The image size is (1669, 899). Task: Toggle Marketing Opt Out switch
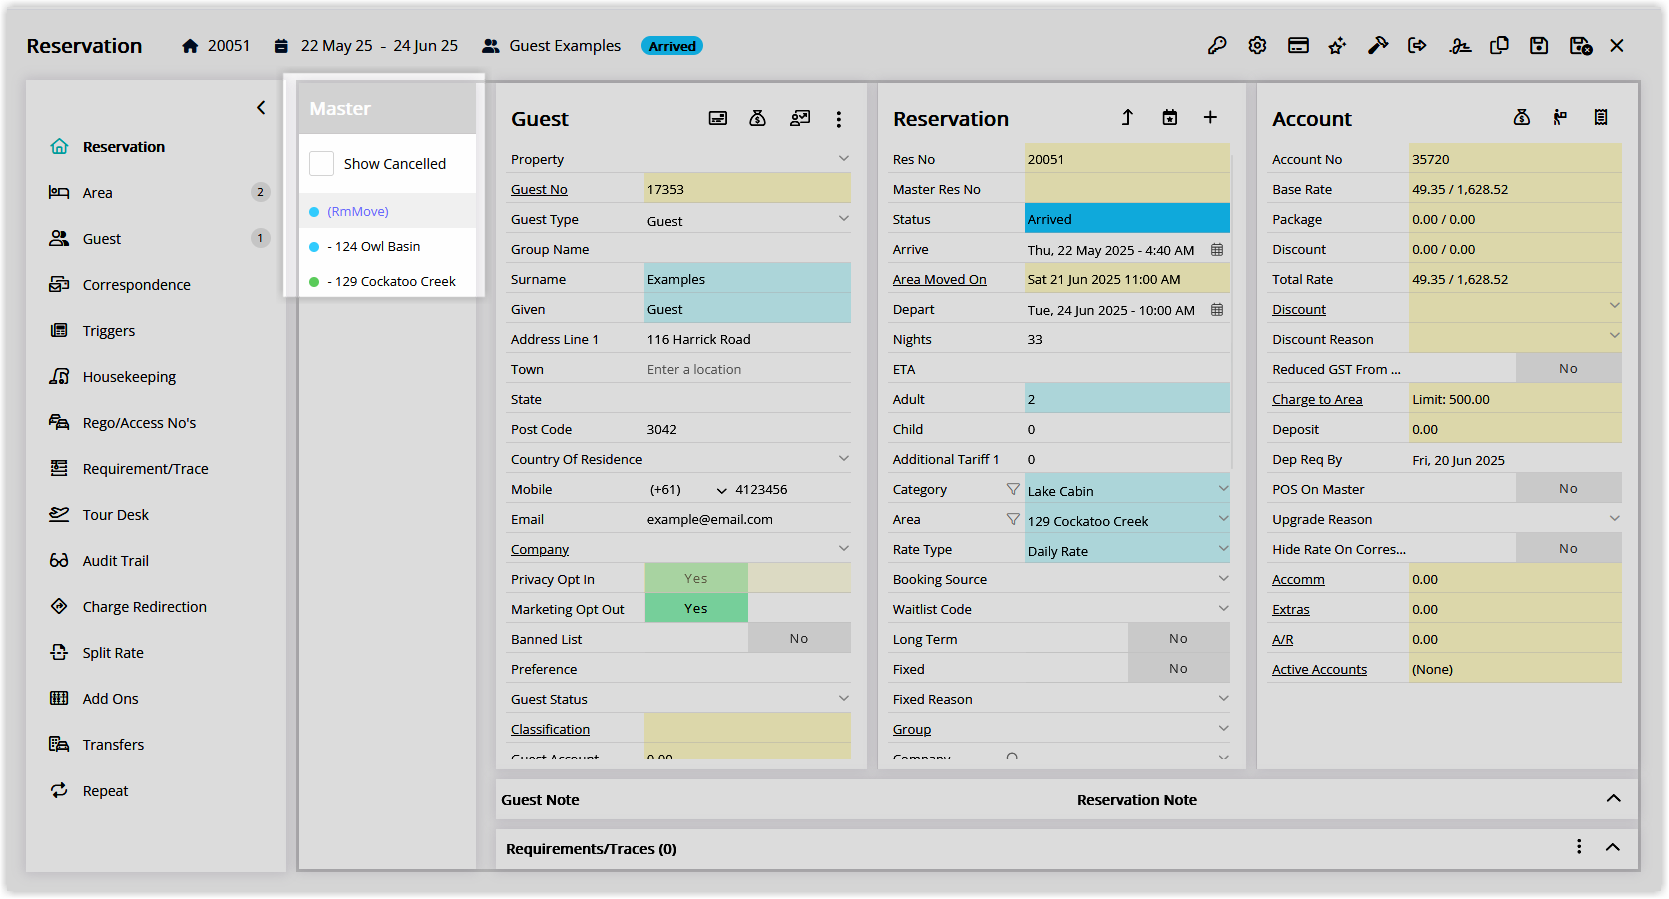tap(696, 608)
